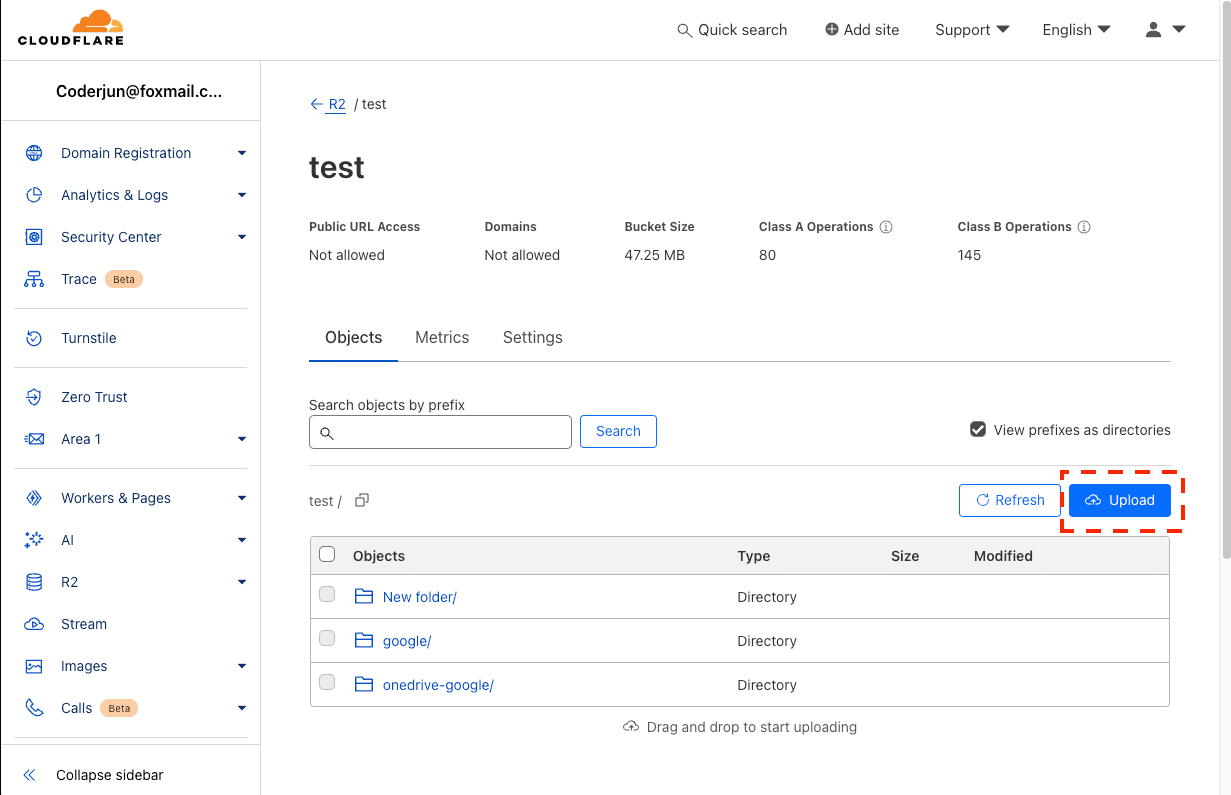1231x795 pixels.
Task: Click the Class A Operations info icon
Action: pyautogui.click(x=886, y=227)
